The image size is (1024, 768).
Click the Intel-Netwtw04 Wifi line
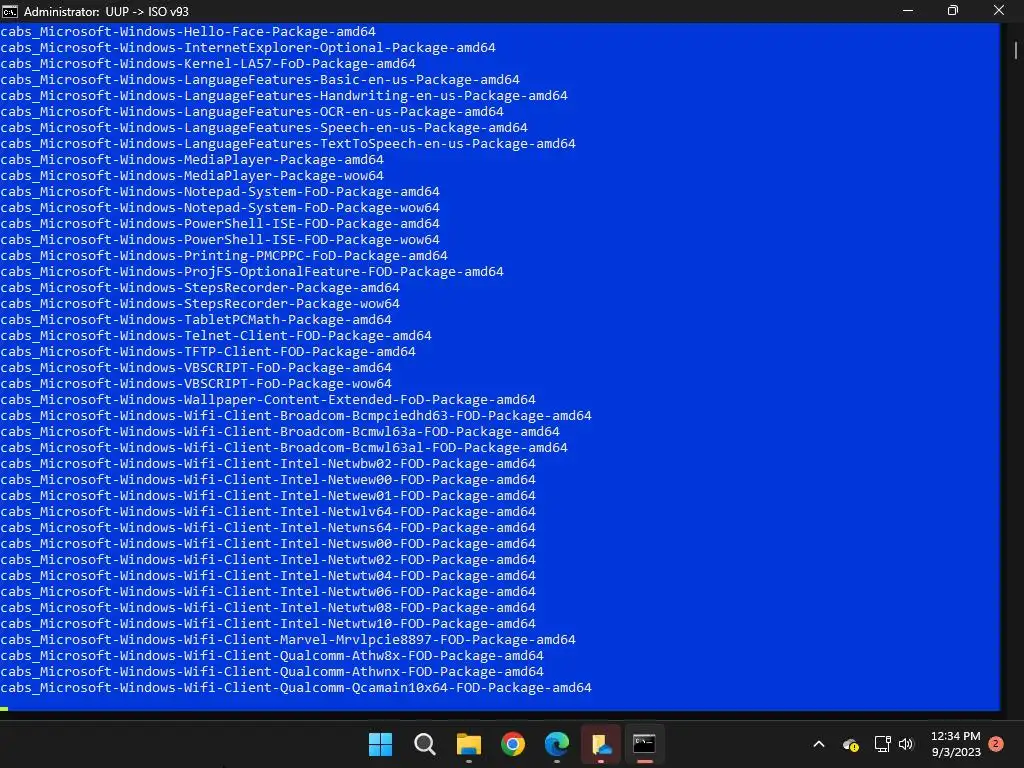[x=268, y=575]
